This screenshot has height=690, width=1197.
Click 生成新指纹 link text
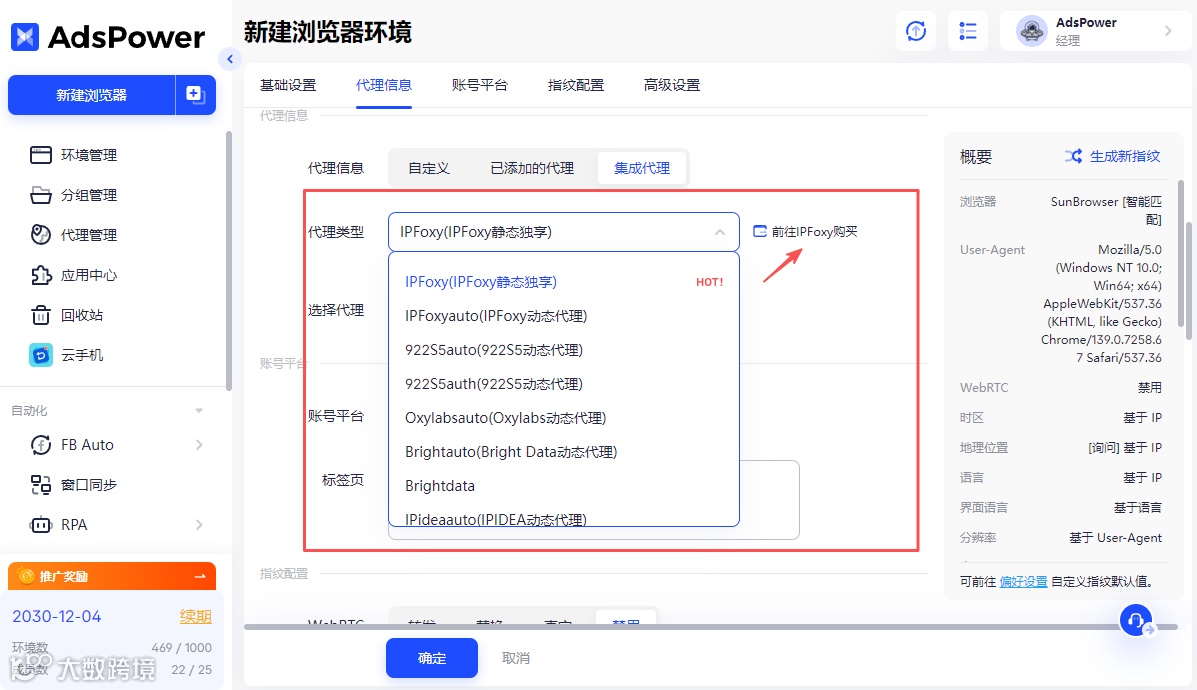click(x=1124, y=156)
